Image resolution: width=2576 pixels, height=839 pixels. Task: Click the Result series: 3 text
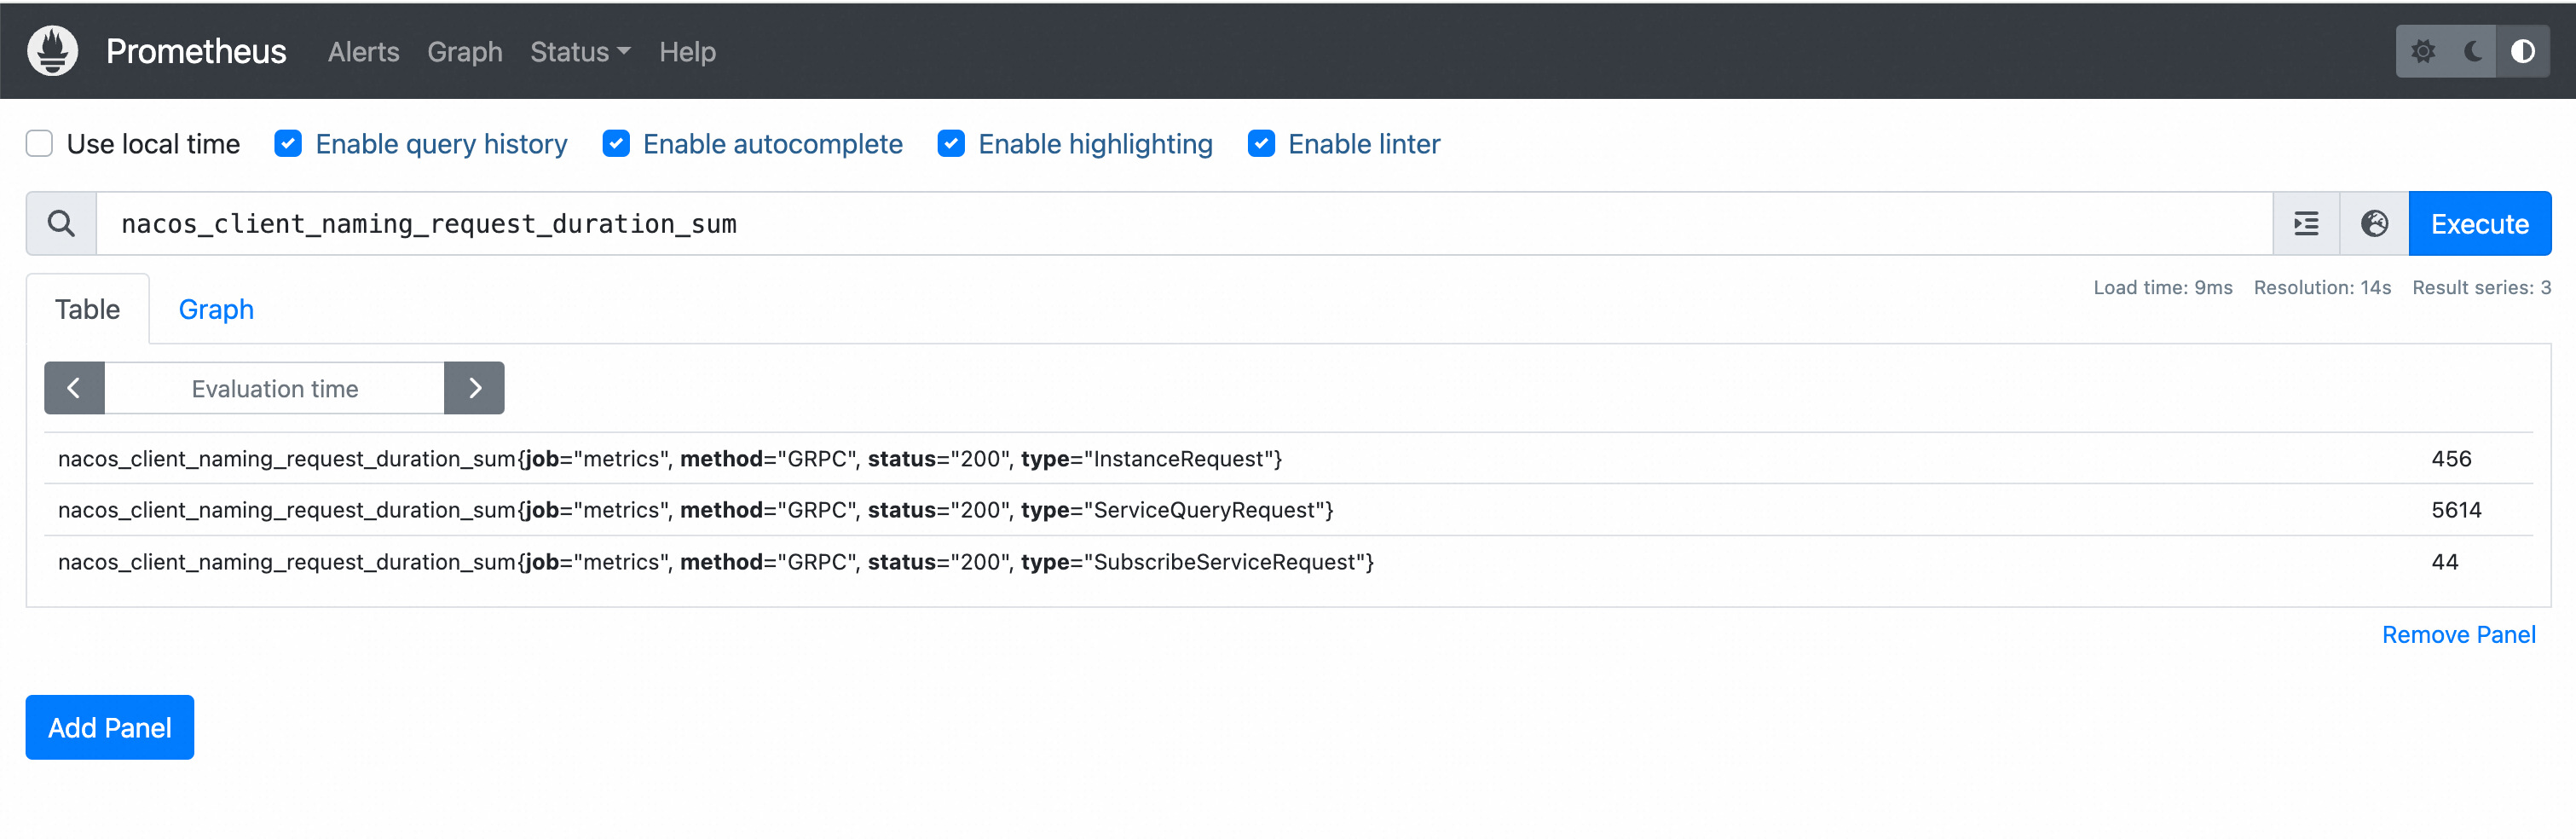[2481, 288]
